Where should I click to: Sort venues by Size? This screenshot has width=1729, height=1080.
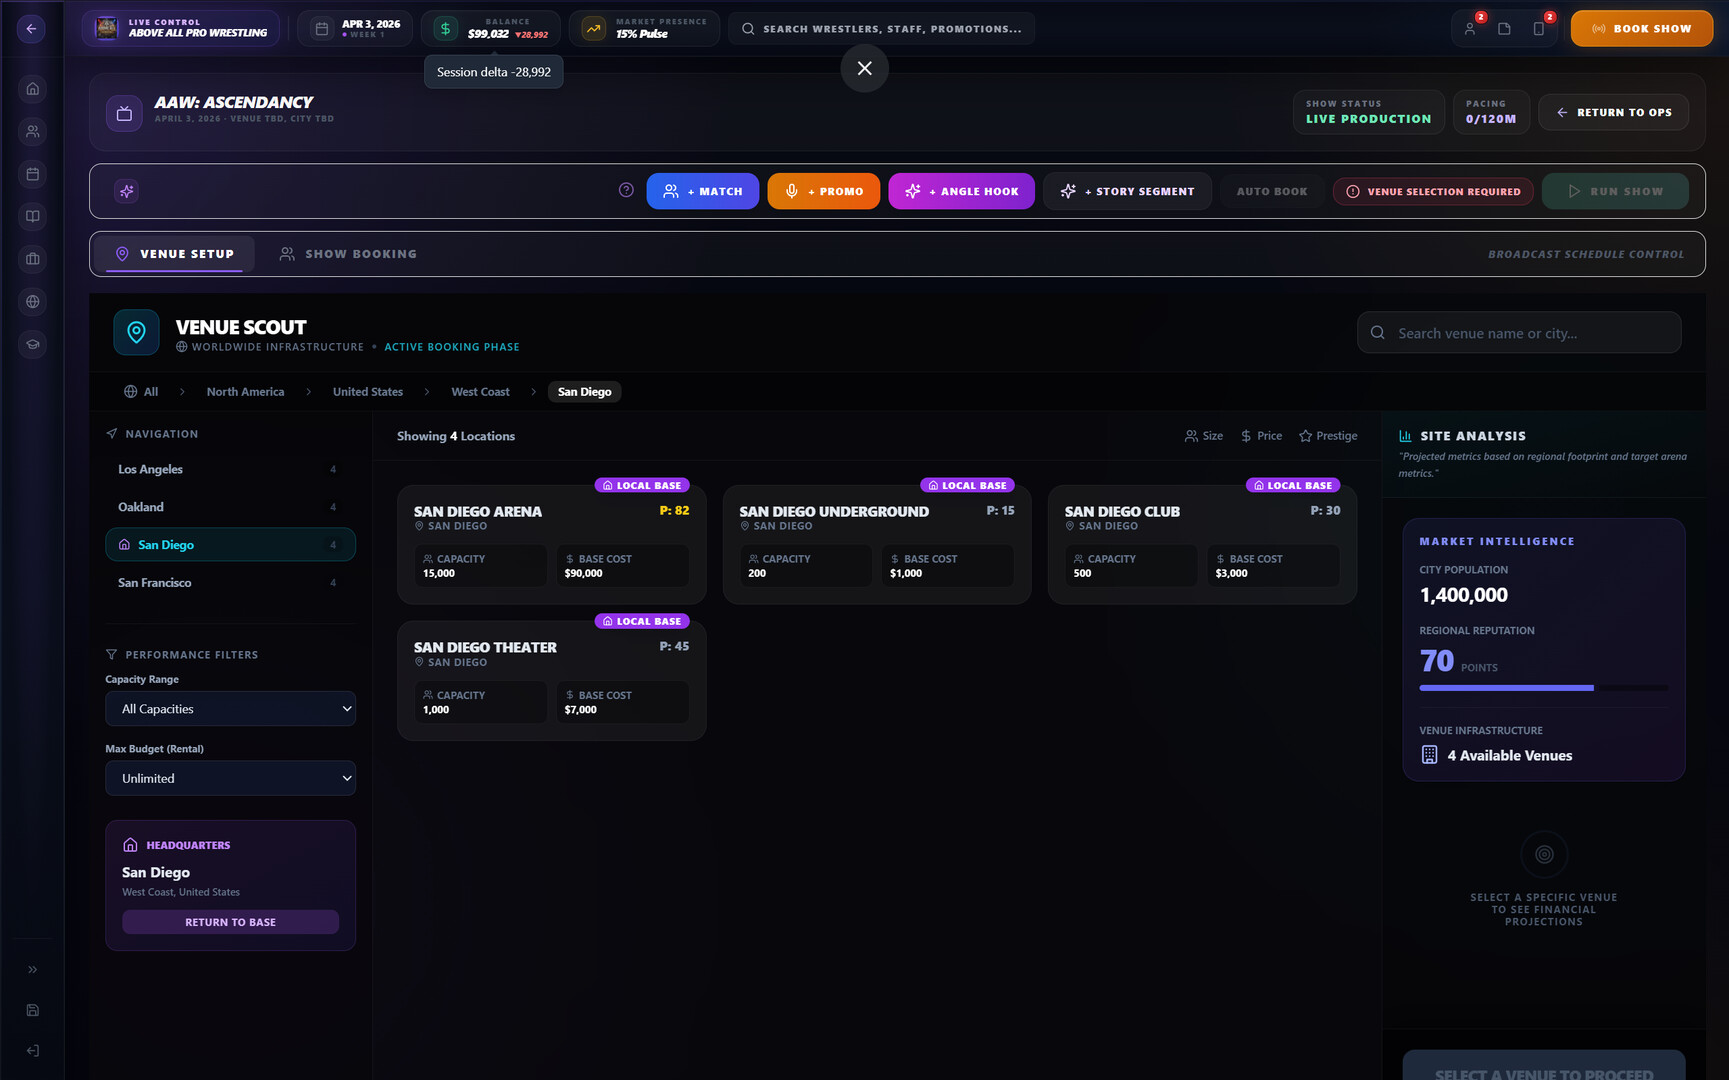1204,436
